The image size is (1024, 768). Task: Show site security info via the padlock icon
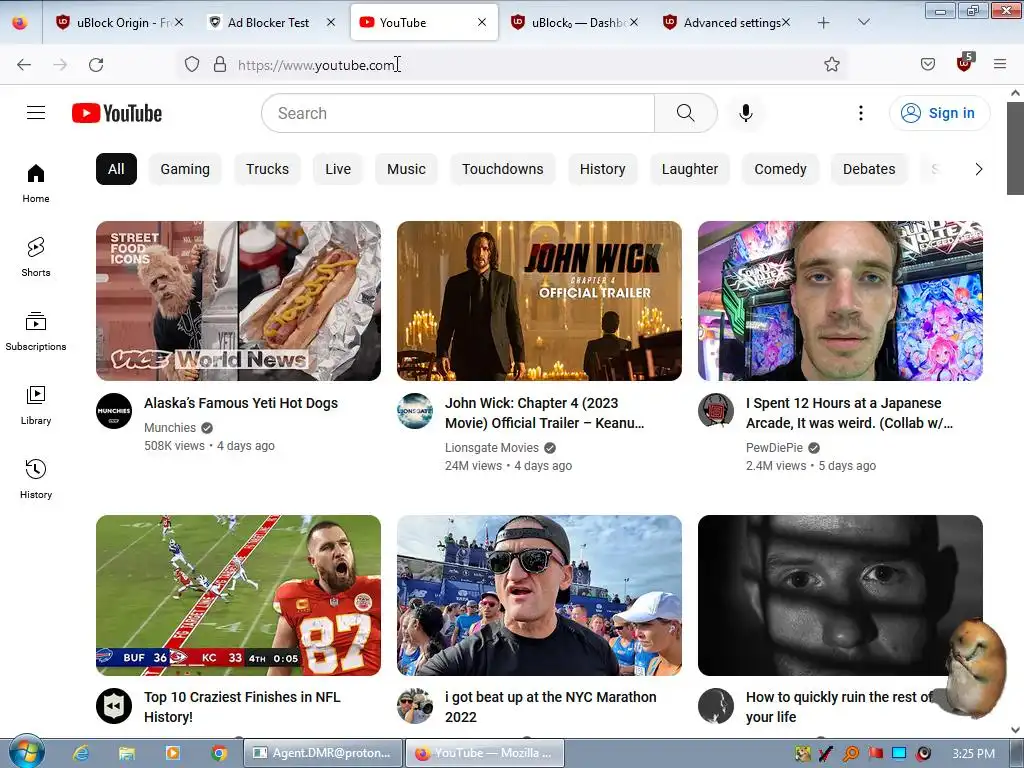220,65
